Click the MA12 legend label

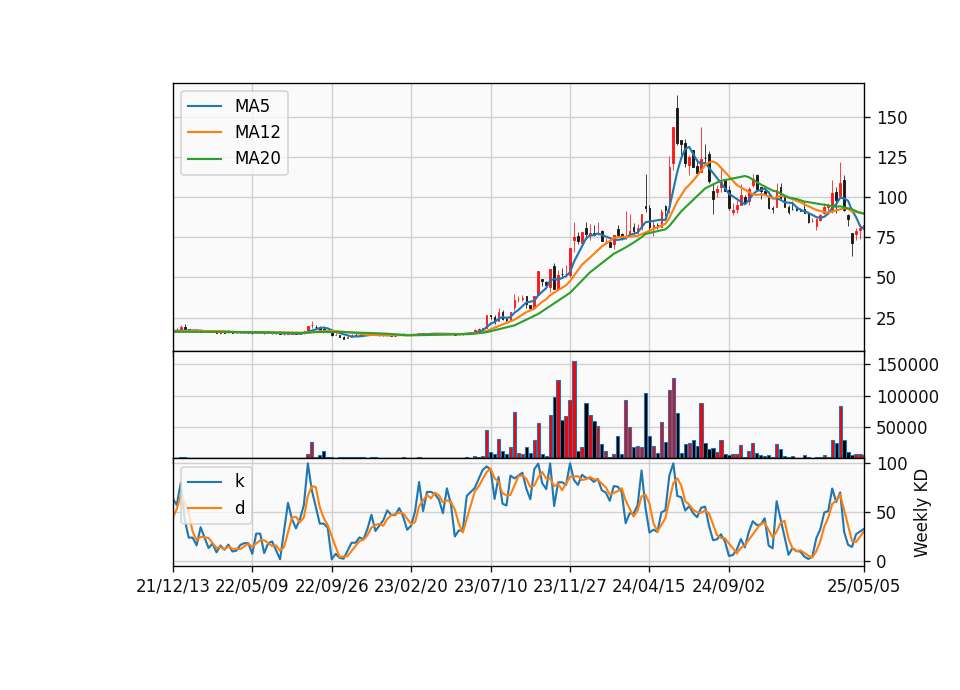[x=257, y=132]
